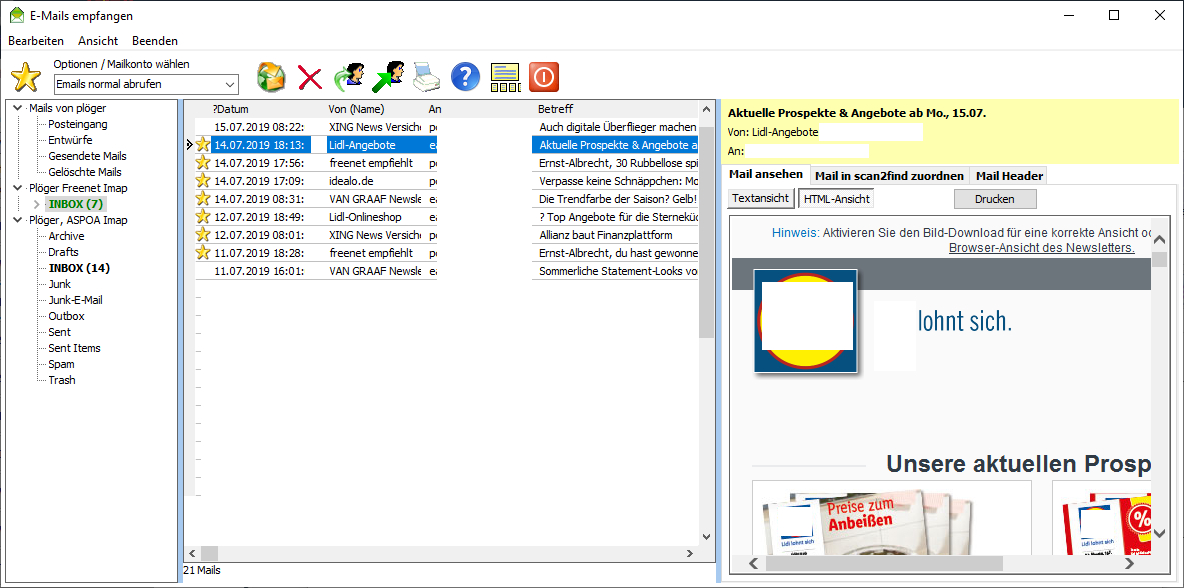Image resolution: width=1184 pixels, height=588 pixels.
Task: Sort mails by the ?Datum column header
Action: [230, 109]
